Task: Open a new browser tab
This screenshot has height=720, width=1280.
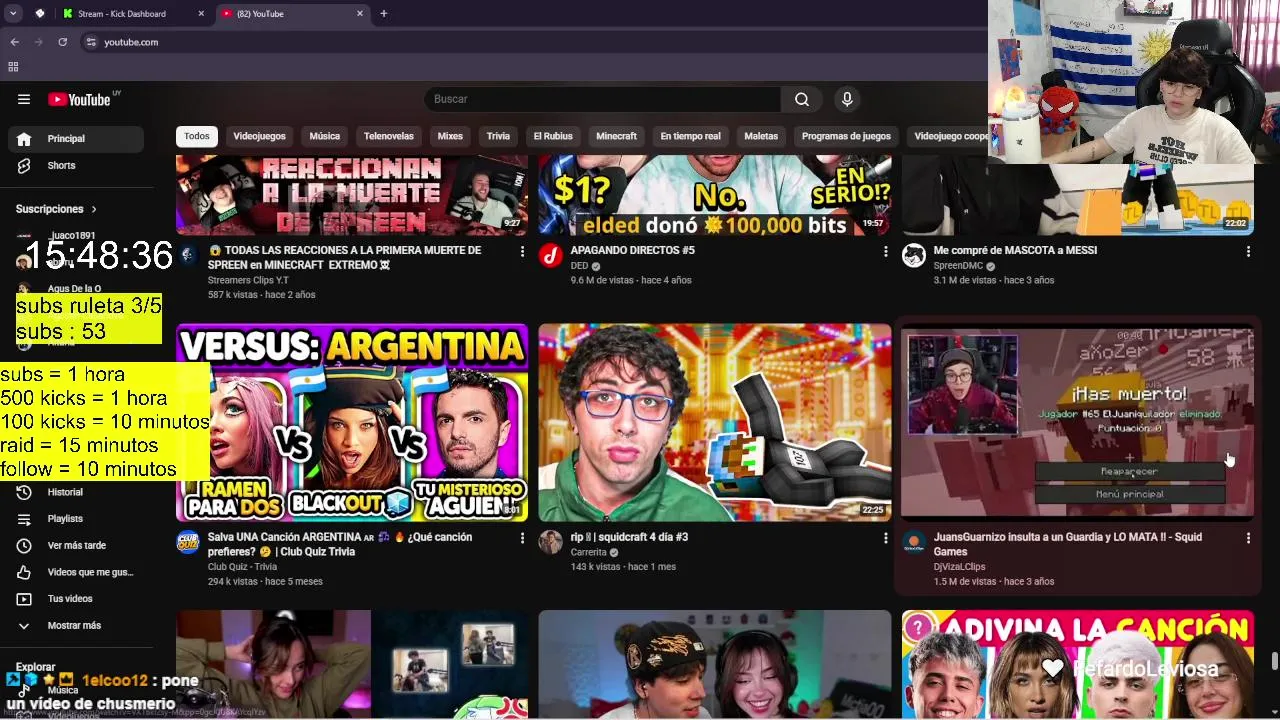Action: pos(383,14)
